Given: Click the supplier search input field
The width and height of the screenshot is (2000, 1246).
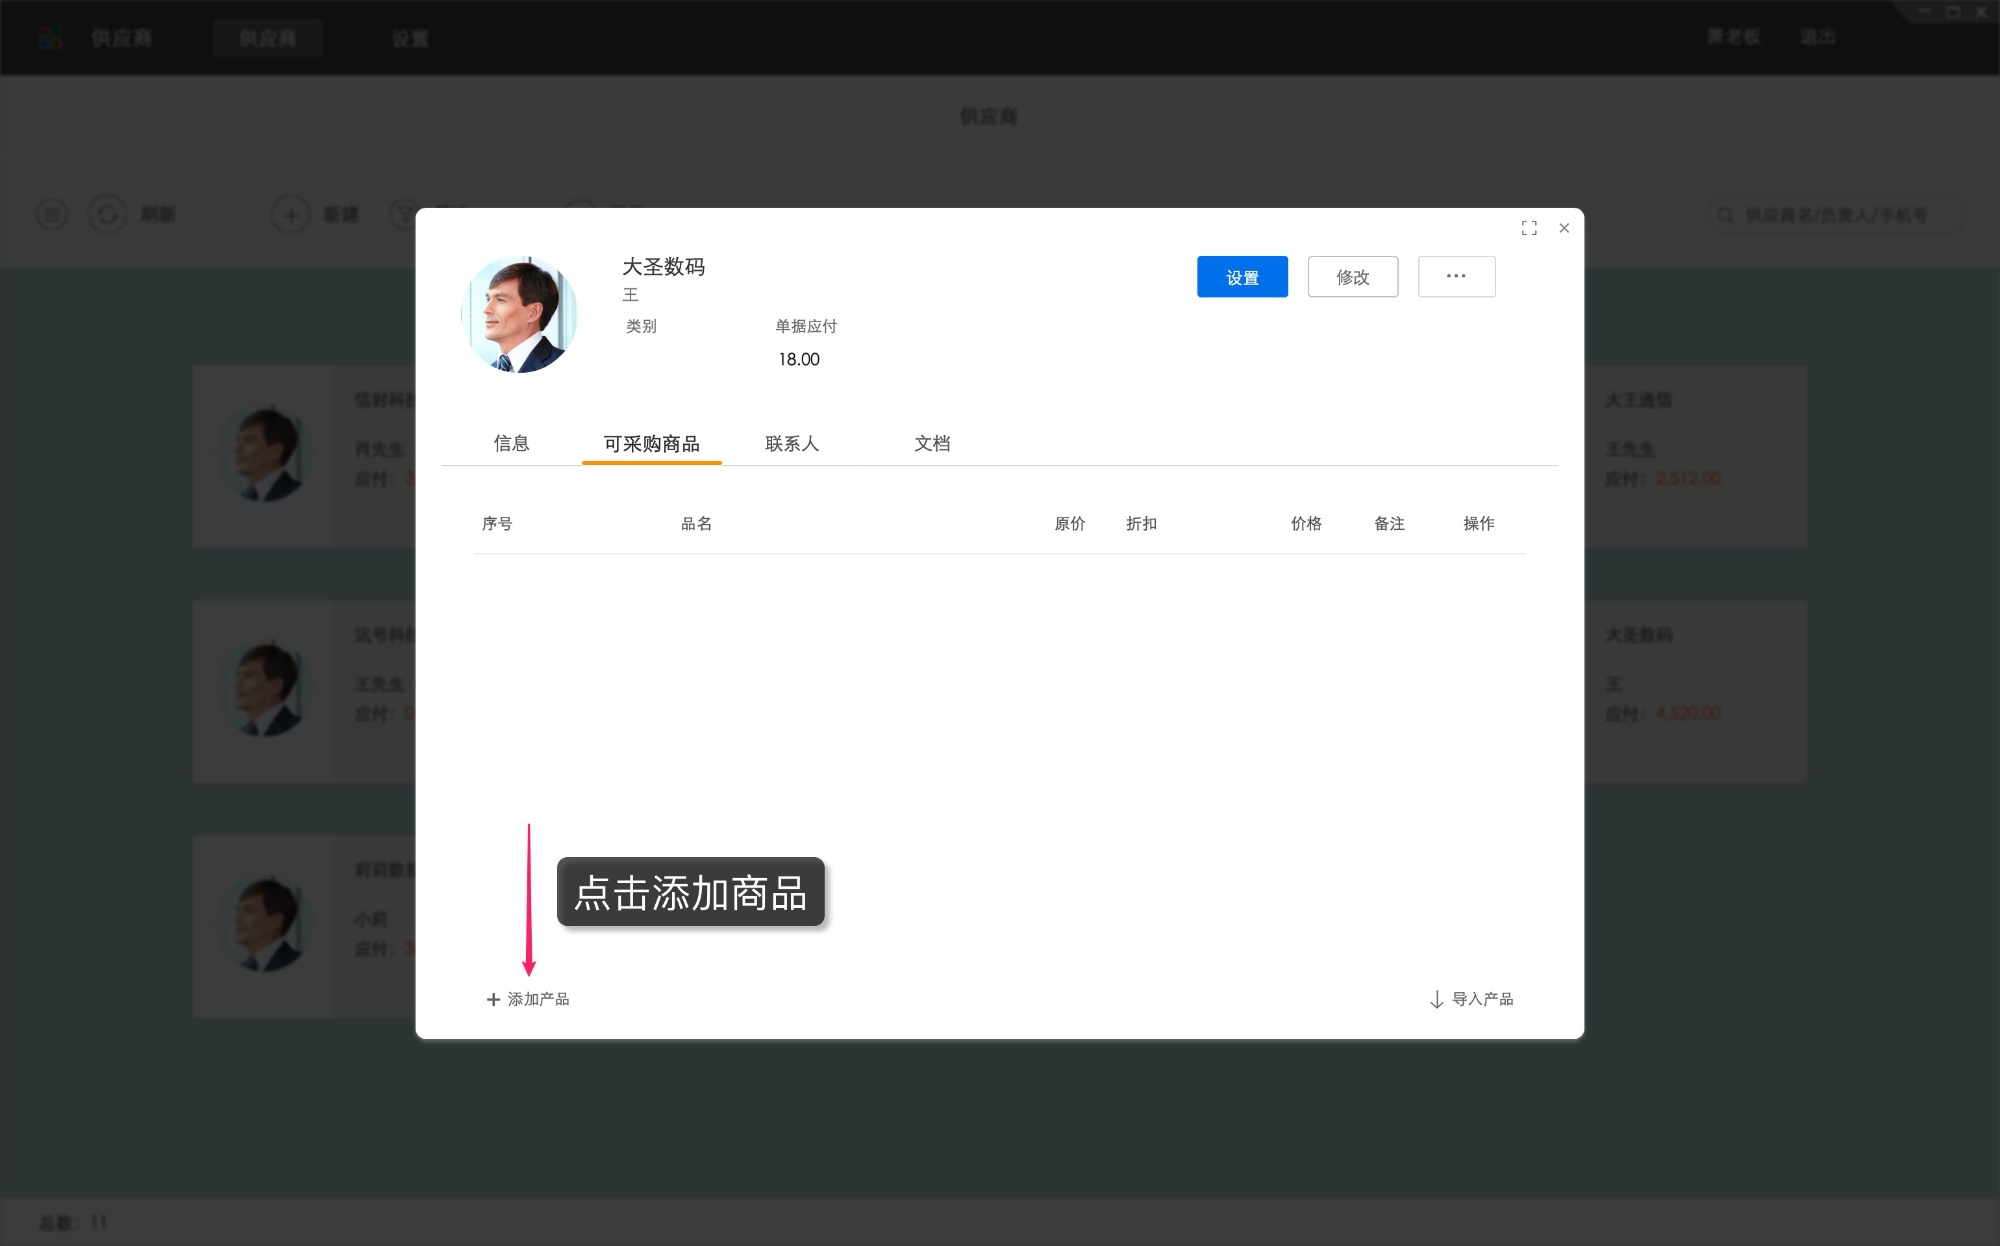Looking at the screenshot, I should coord(1840,214).
